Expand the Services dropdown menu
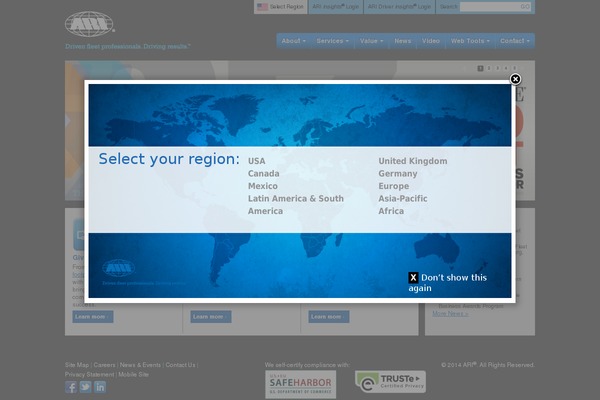 point(332,41)
